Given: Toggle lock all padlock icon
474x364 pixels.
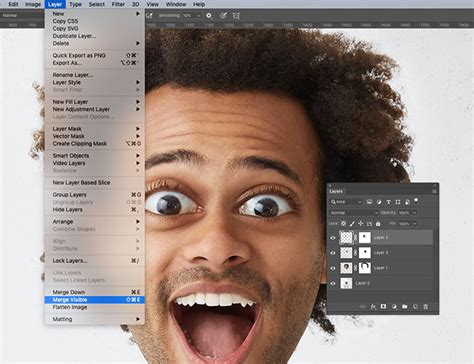Looking at the screenshot, I should (x=378, y=224).
